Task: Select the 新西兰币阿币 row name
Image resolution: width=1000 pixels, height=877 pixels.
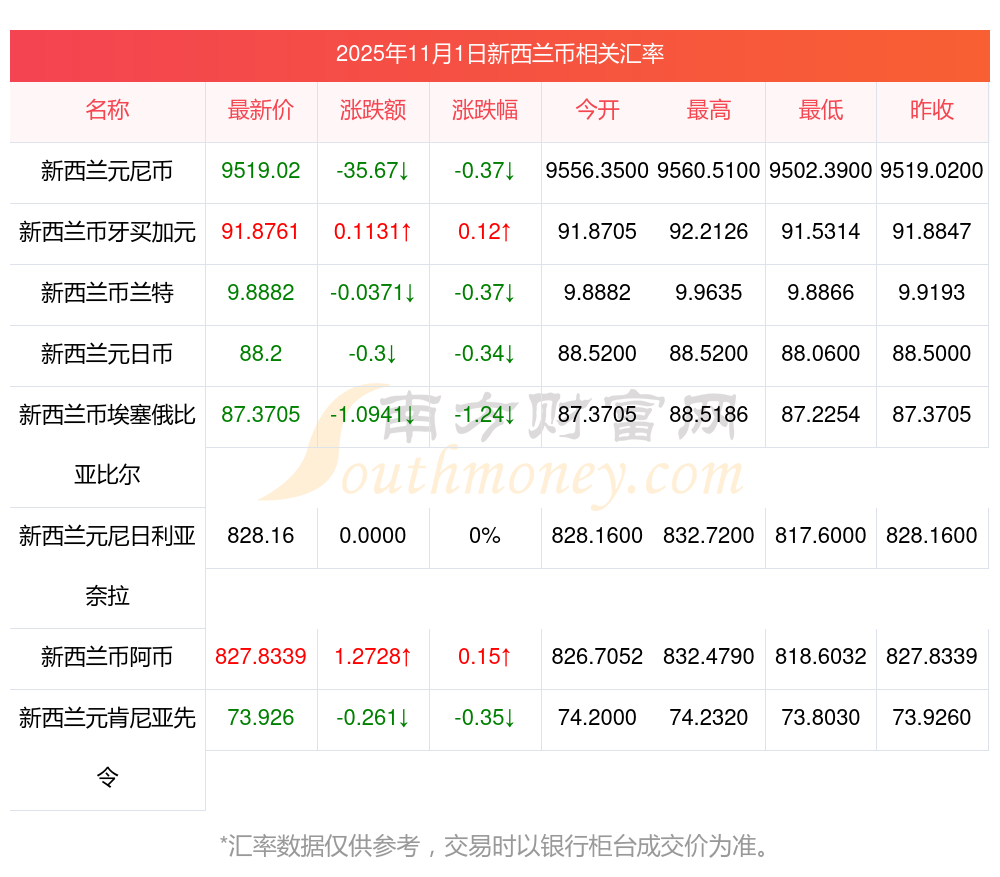Action: click(x=107, y=657)
